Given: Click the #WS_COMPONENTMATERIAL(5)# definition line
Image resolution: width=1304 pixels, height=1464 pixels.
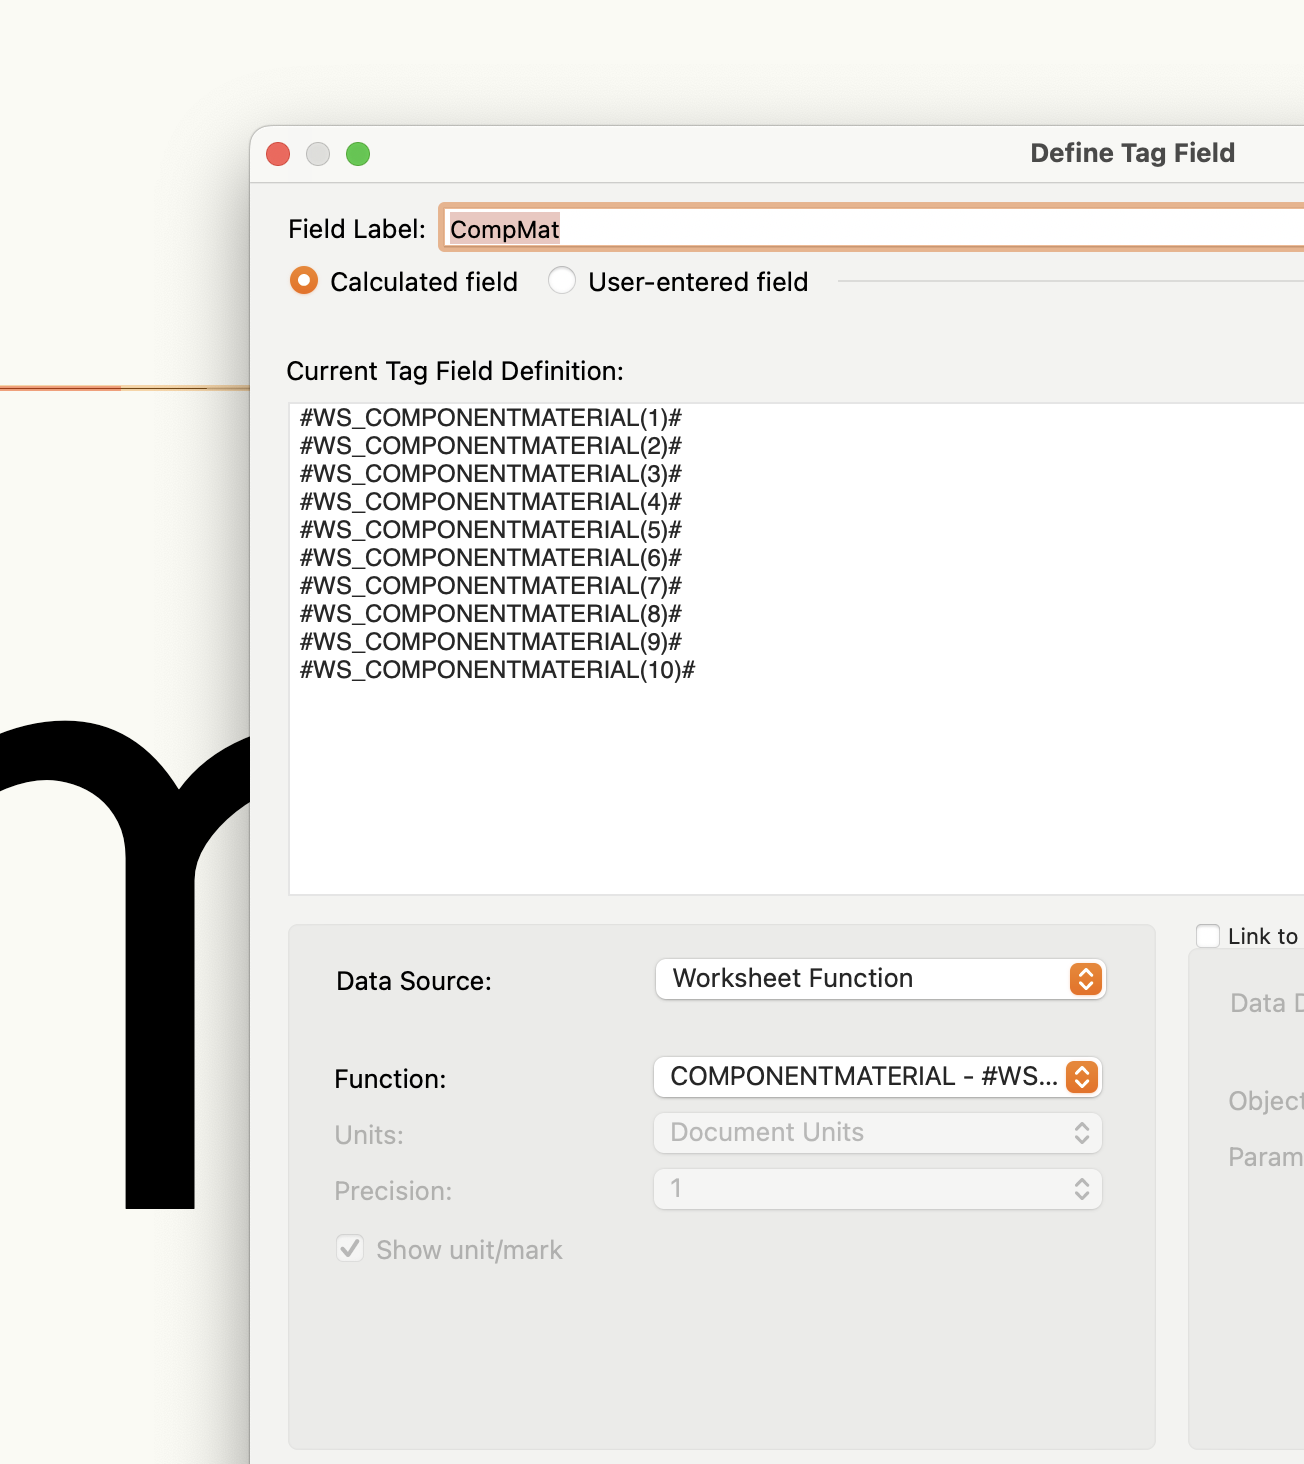Looking at the screenshot, I should tap(490, 530).
